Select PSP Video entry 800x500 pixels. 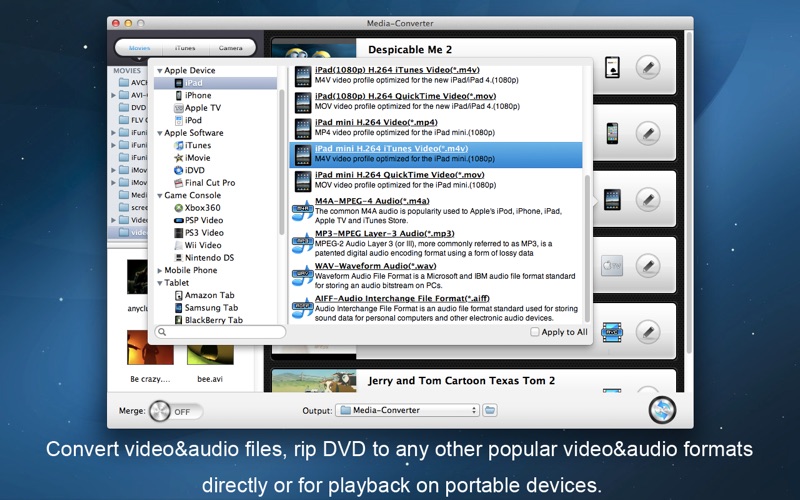coord(198,220)
